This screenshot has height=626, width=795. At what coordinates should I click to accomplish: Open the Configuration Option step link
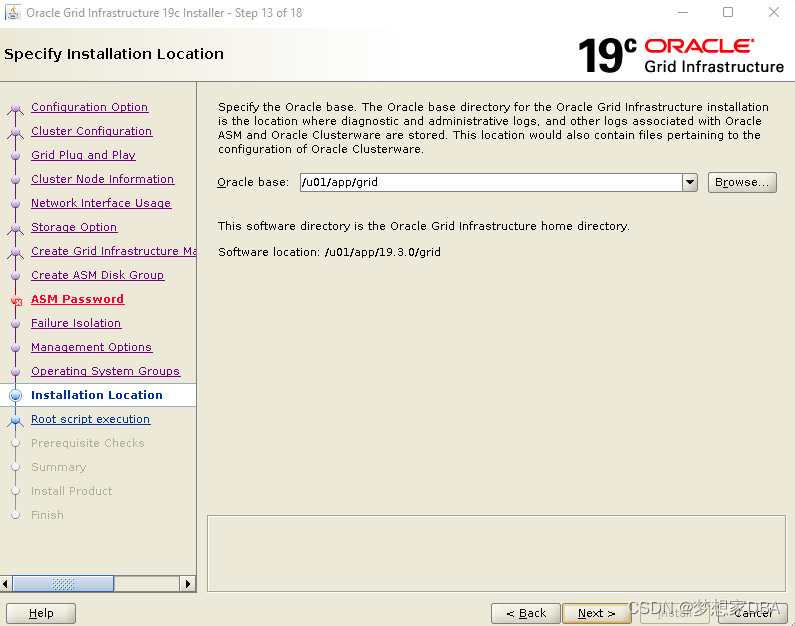point(89,107)
